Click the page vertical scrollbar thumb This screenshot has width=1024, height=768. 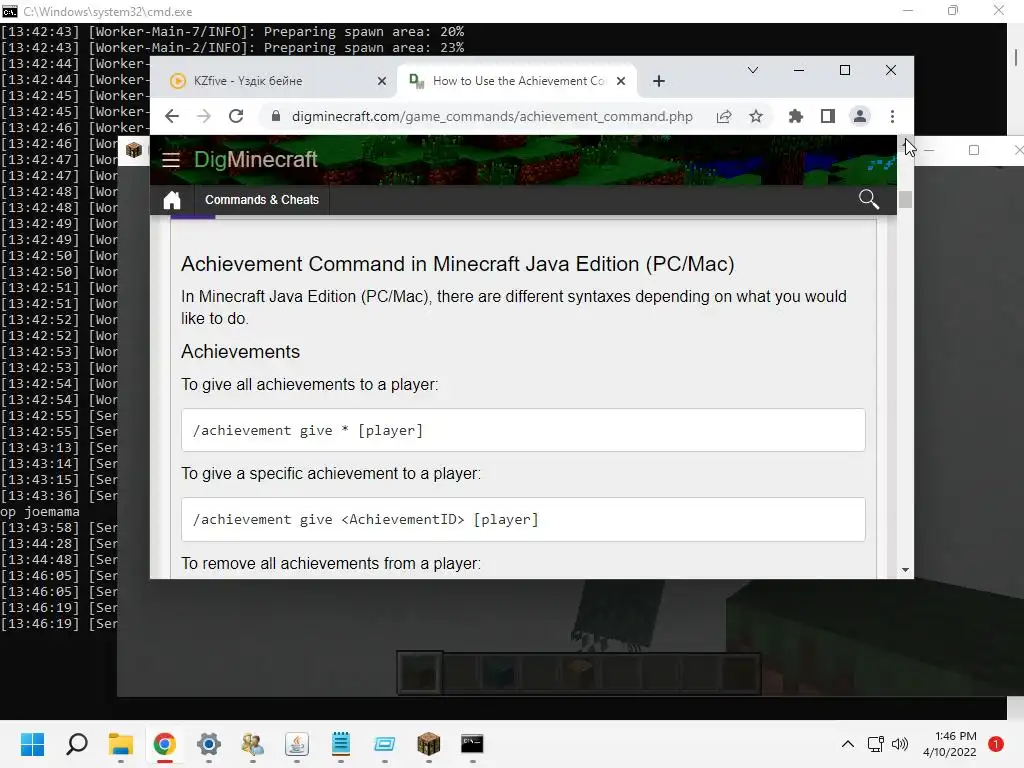(905, 199)
